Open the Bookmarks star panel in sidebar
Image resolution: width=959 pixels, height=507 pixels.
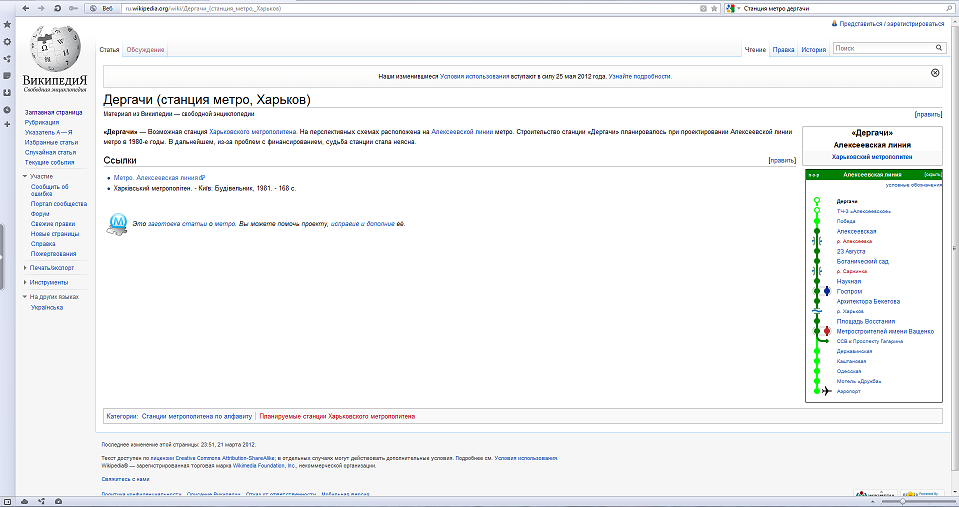(7, 24)
